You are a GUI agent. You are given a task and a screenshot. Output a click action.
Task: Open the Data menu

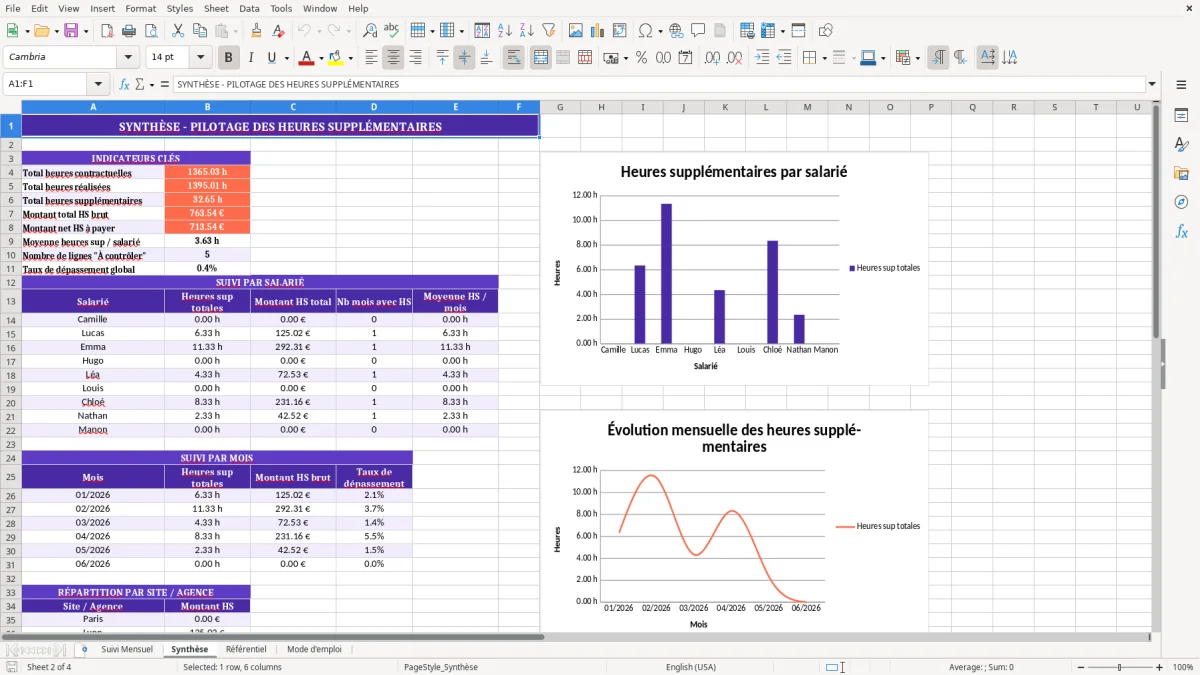pos(249,8)
